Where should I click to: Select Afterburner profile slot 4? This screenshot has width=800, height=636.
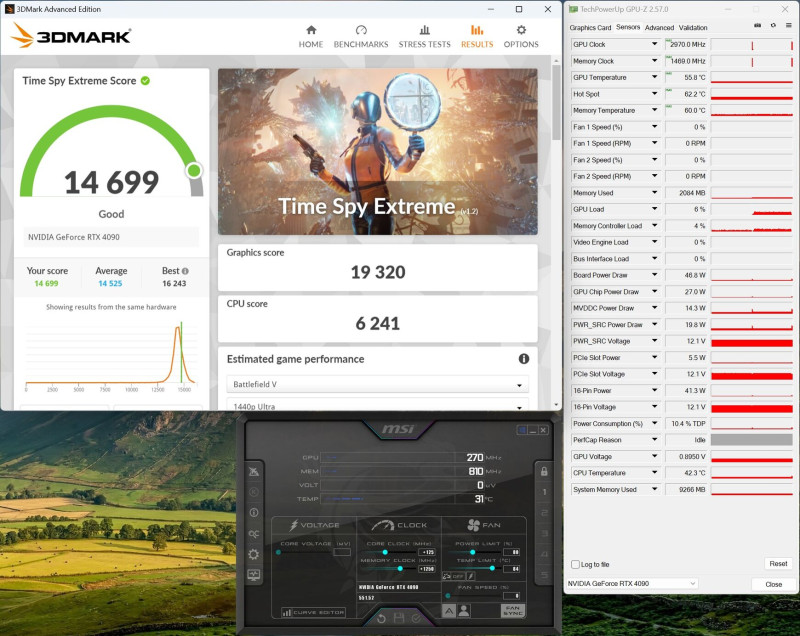pos(544,554)
